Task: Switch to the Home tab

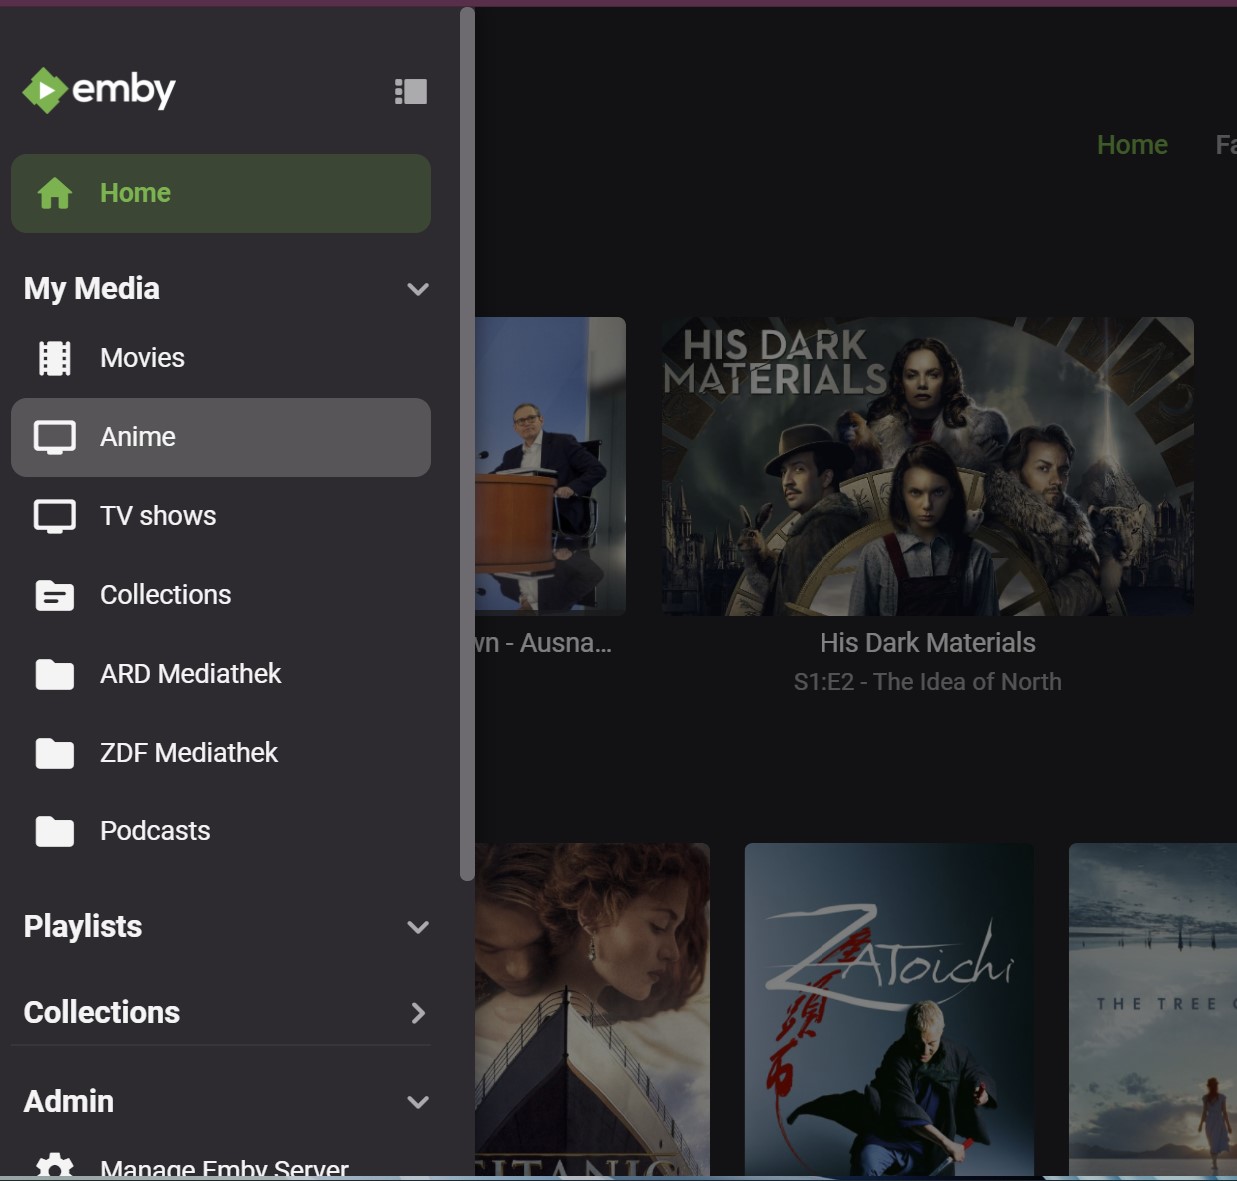Action: pos(1132,144)
